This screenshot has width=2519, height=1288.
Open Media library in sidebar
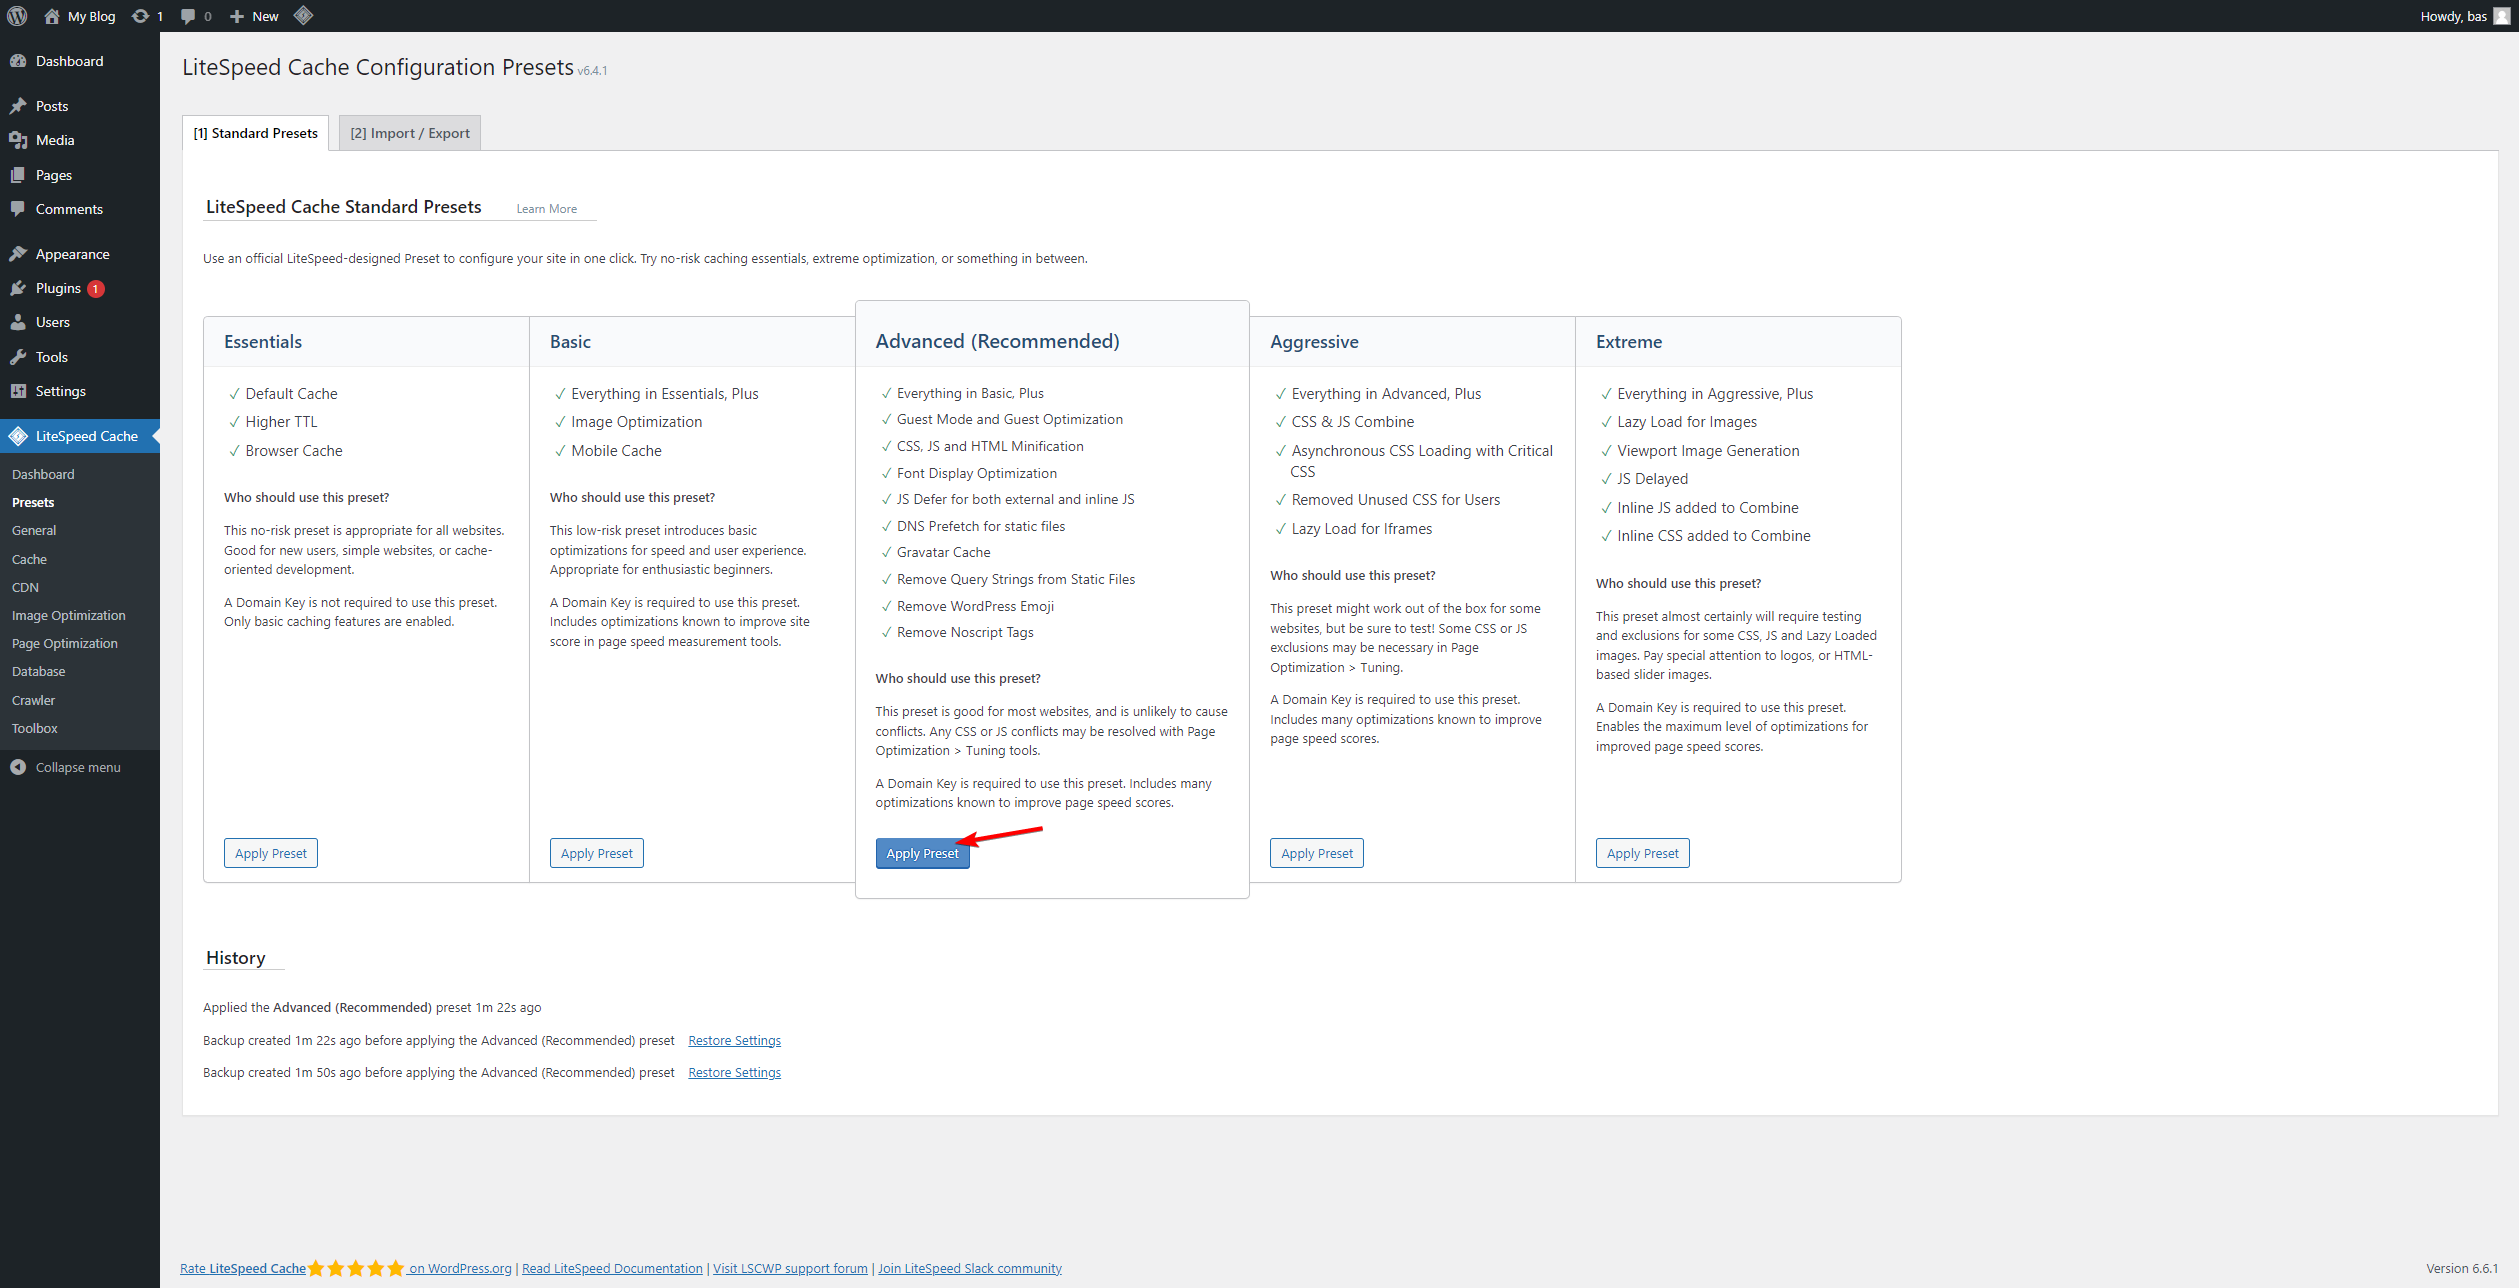pyautogui.click(x=55, y=140)
